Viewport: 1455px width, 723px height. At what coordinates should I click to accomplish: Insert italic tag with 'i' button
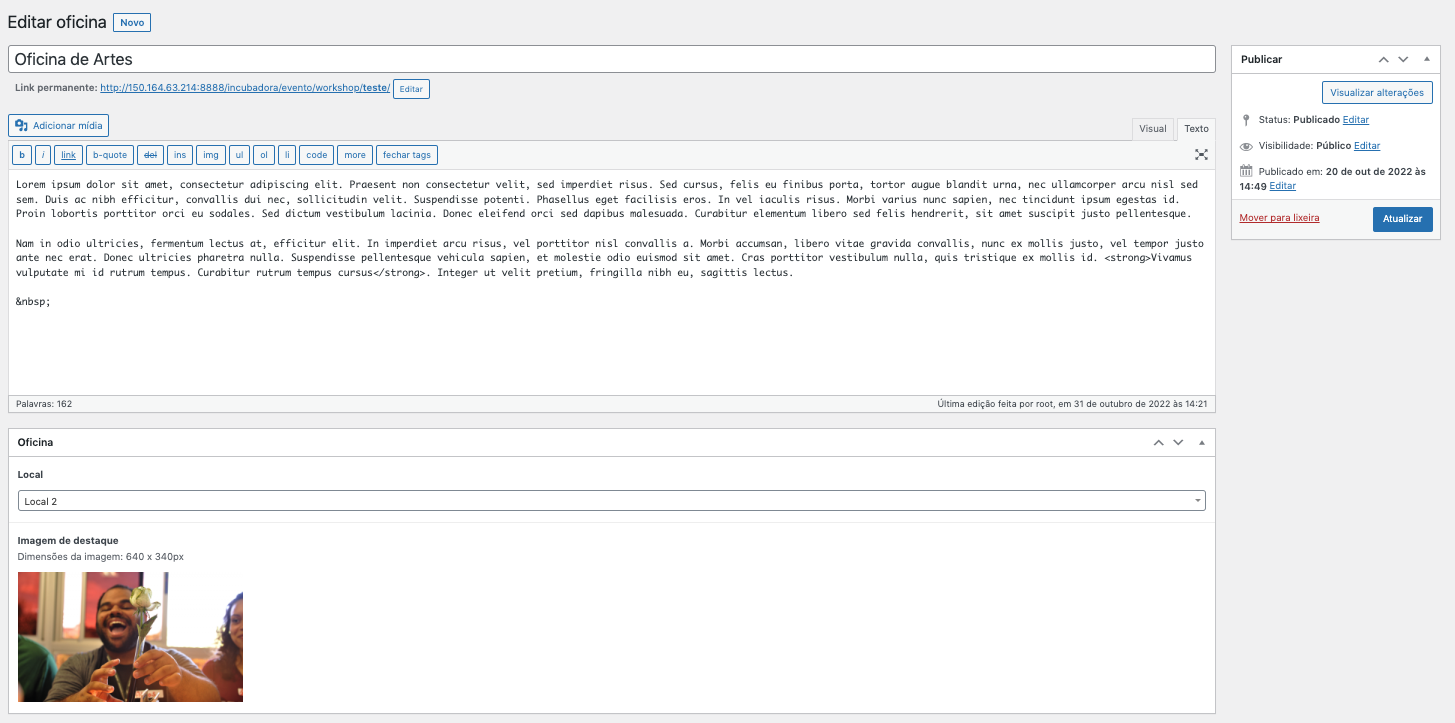tap(43, 155)
